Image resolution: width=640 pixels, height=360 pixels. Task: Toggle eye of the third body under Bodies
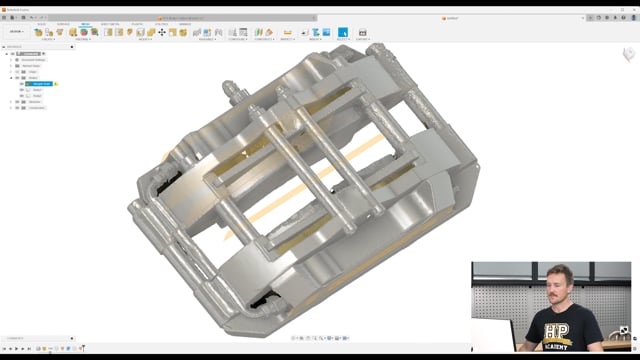click(22, 96)
